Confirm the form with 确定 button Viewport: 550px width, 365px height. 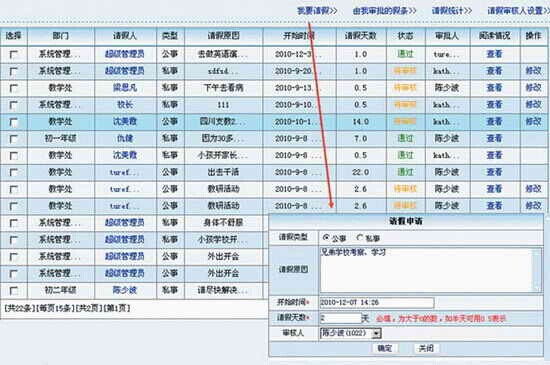[x=385, y=348]
